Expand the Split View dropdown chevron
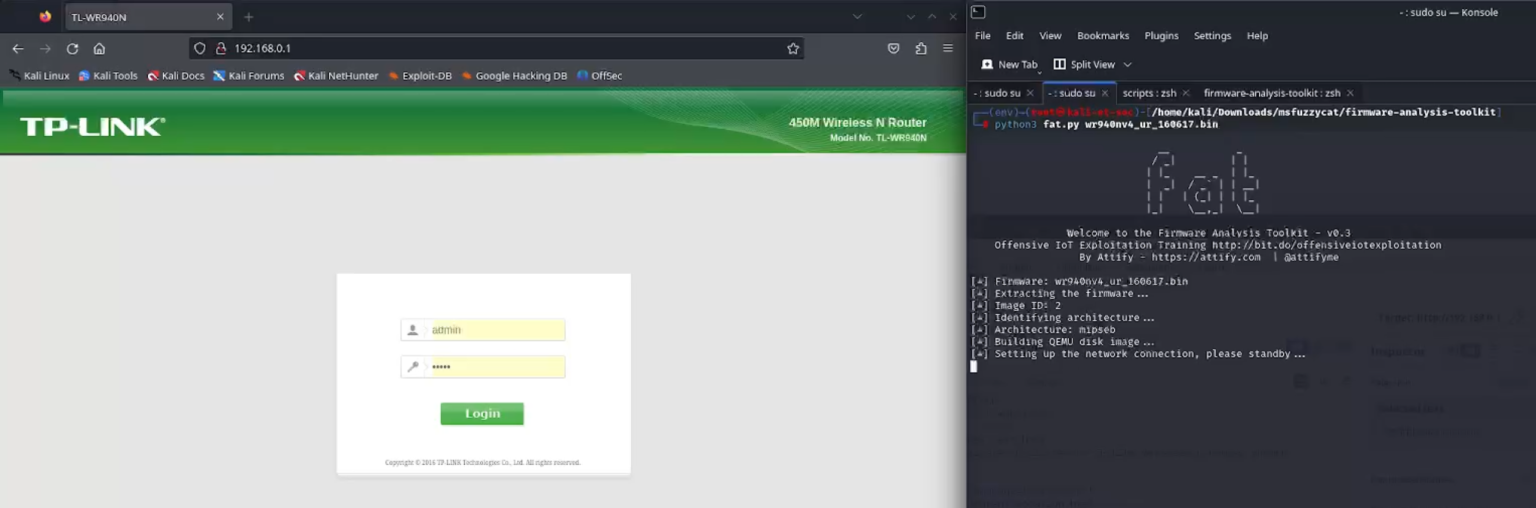 tap(1127, 64)
